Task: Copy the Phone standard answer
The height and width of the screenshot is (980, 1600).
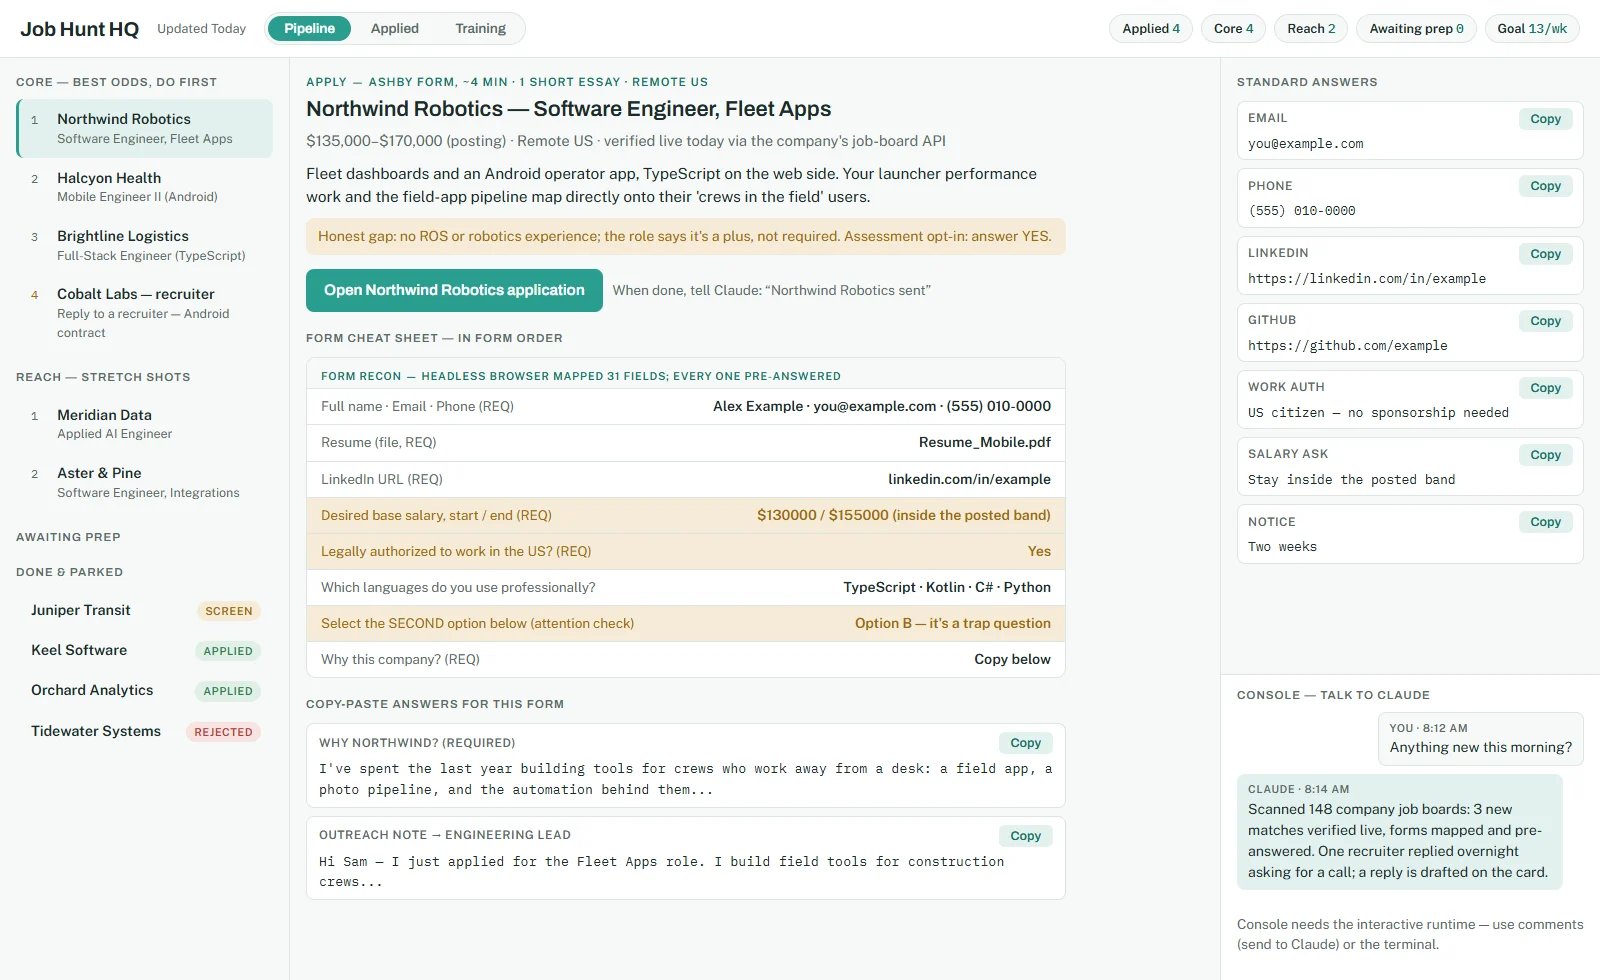Action: click(x=1545, y=186)
